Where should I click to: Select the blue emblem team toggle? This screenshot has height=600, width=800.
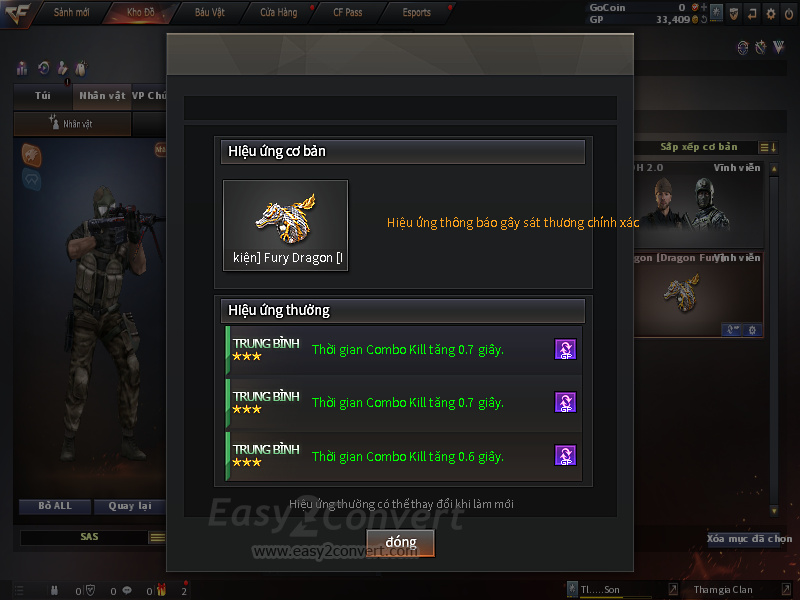click(31, 180)
